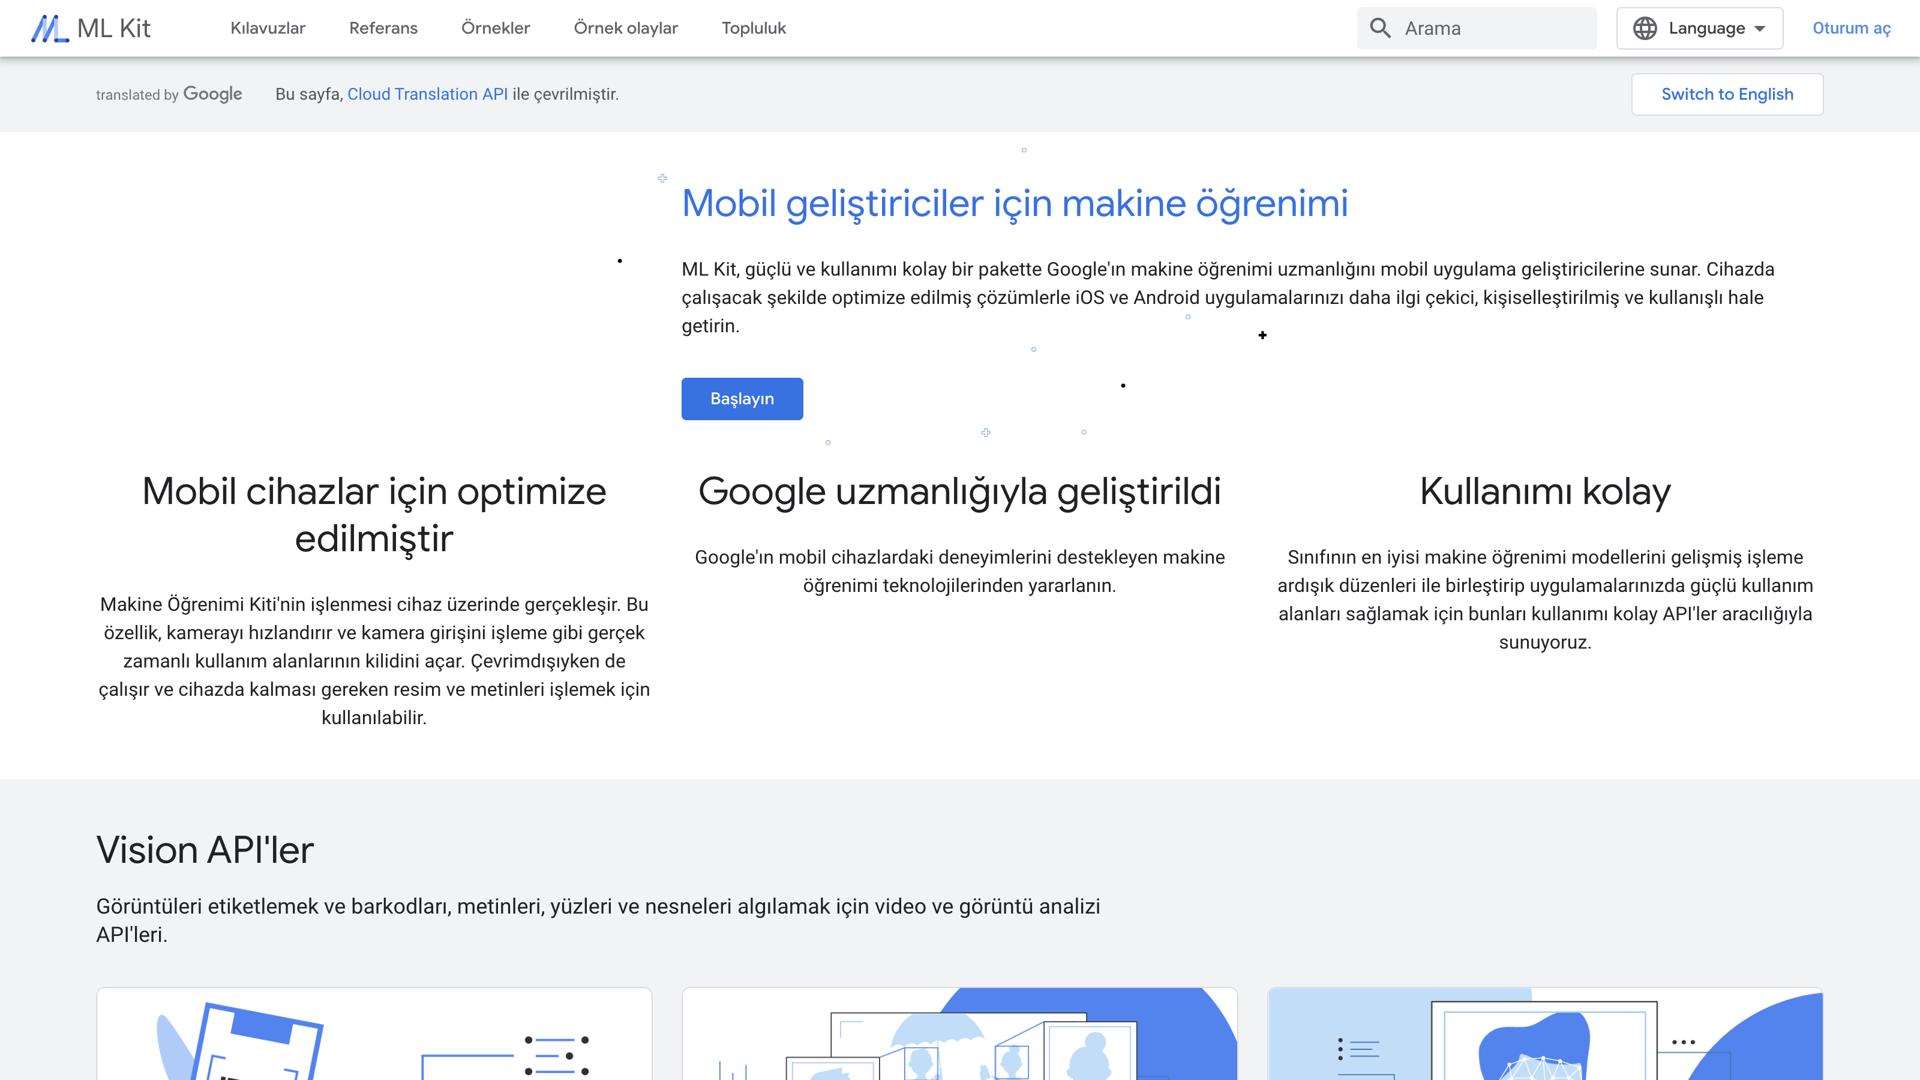1920x1080 pixels.
Task: Open the Kılavuzlar navigation menu
Action: coord(268,28)
